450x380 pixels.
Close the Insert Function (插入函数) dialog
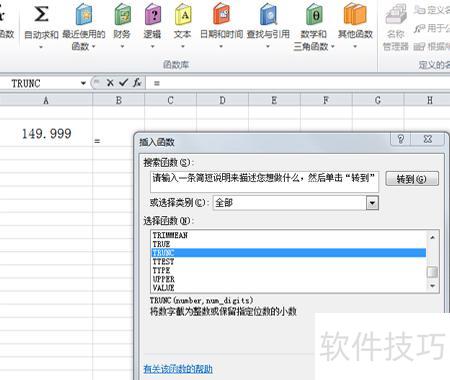[428, 139]
